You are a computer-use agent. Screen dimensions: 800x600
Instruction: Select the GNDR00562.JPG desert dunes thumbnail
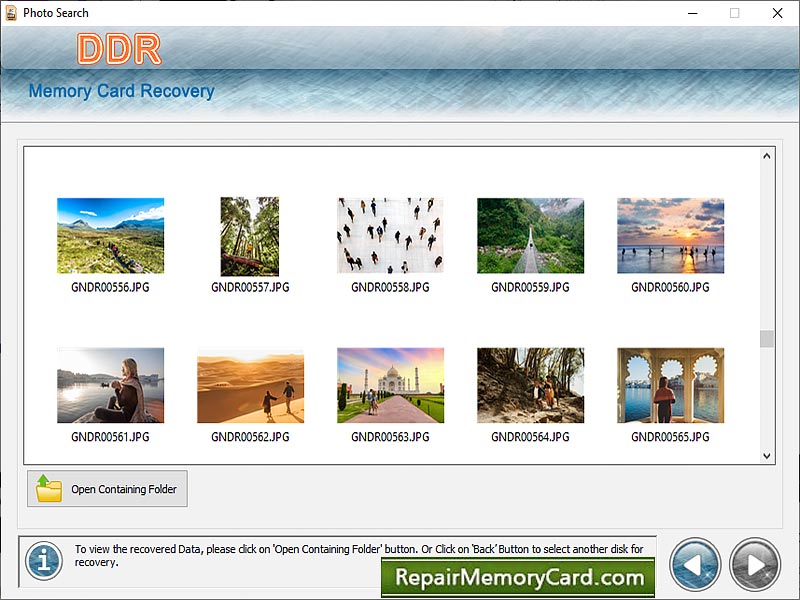[x=251, y=385]
